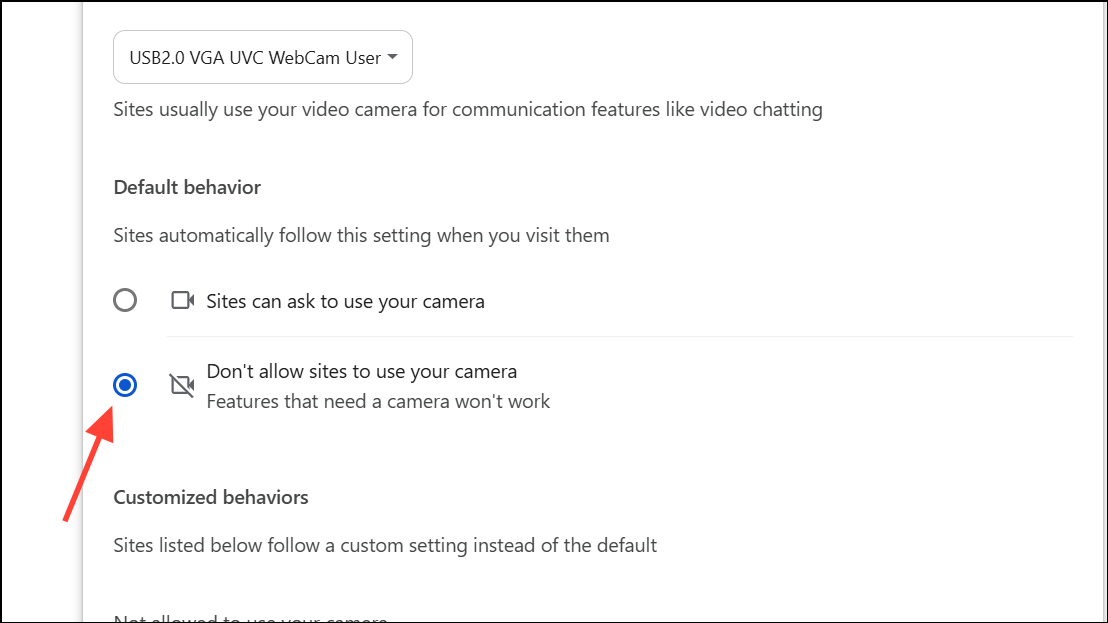Click the cut-off 'Not allowed to use your camera' text
Screen dimensions: 1108x623
[x=250, y=618]
